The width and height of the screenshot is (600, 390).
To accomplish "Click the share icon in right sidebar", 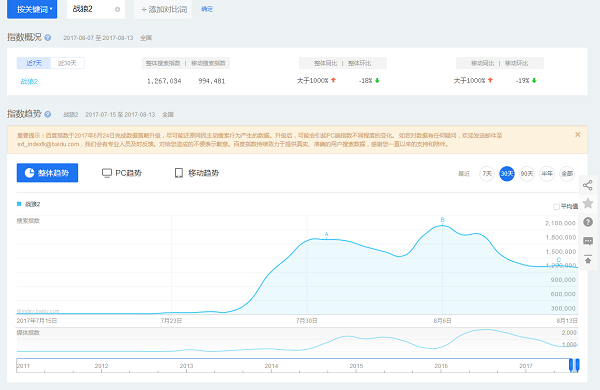I will 588,186.
